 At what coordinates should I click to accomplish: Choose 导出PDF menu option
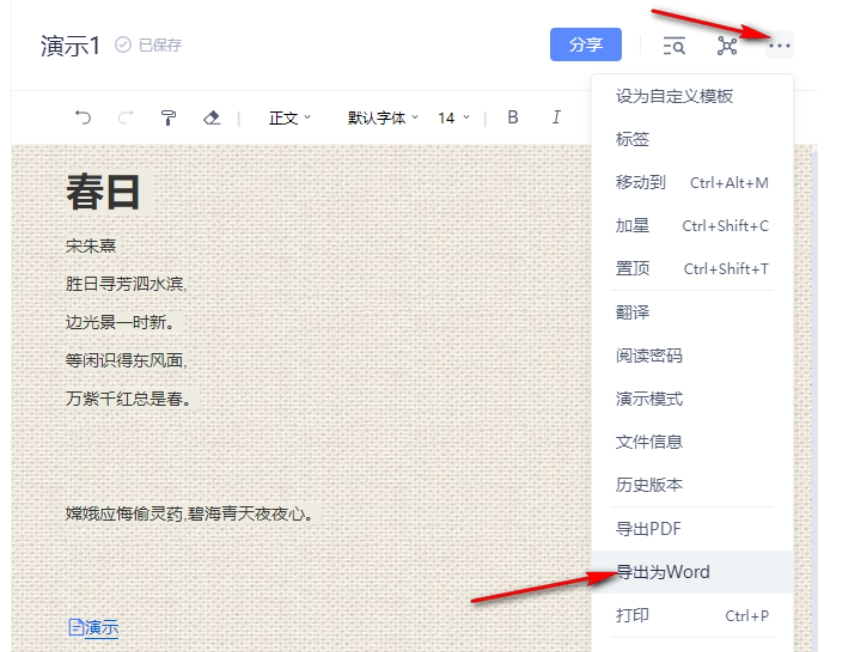[x=648, y=528]
